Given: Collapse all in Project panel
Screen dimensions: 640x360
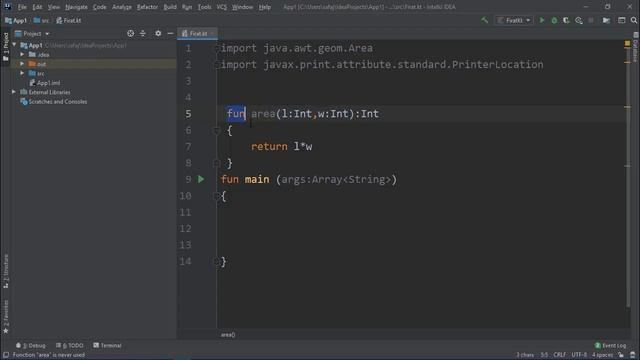Looking at the screenshot, I should (143, 33).
